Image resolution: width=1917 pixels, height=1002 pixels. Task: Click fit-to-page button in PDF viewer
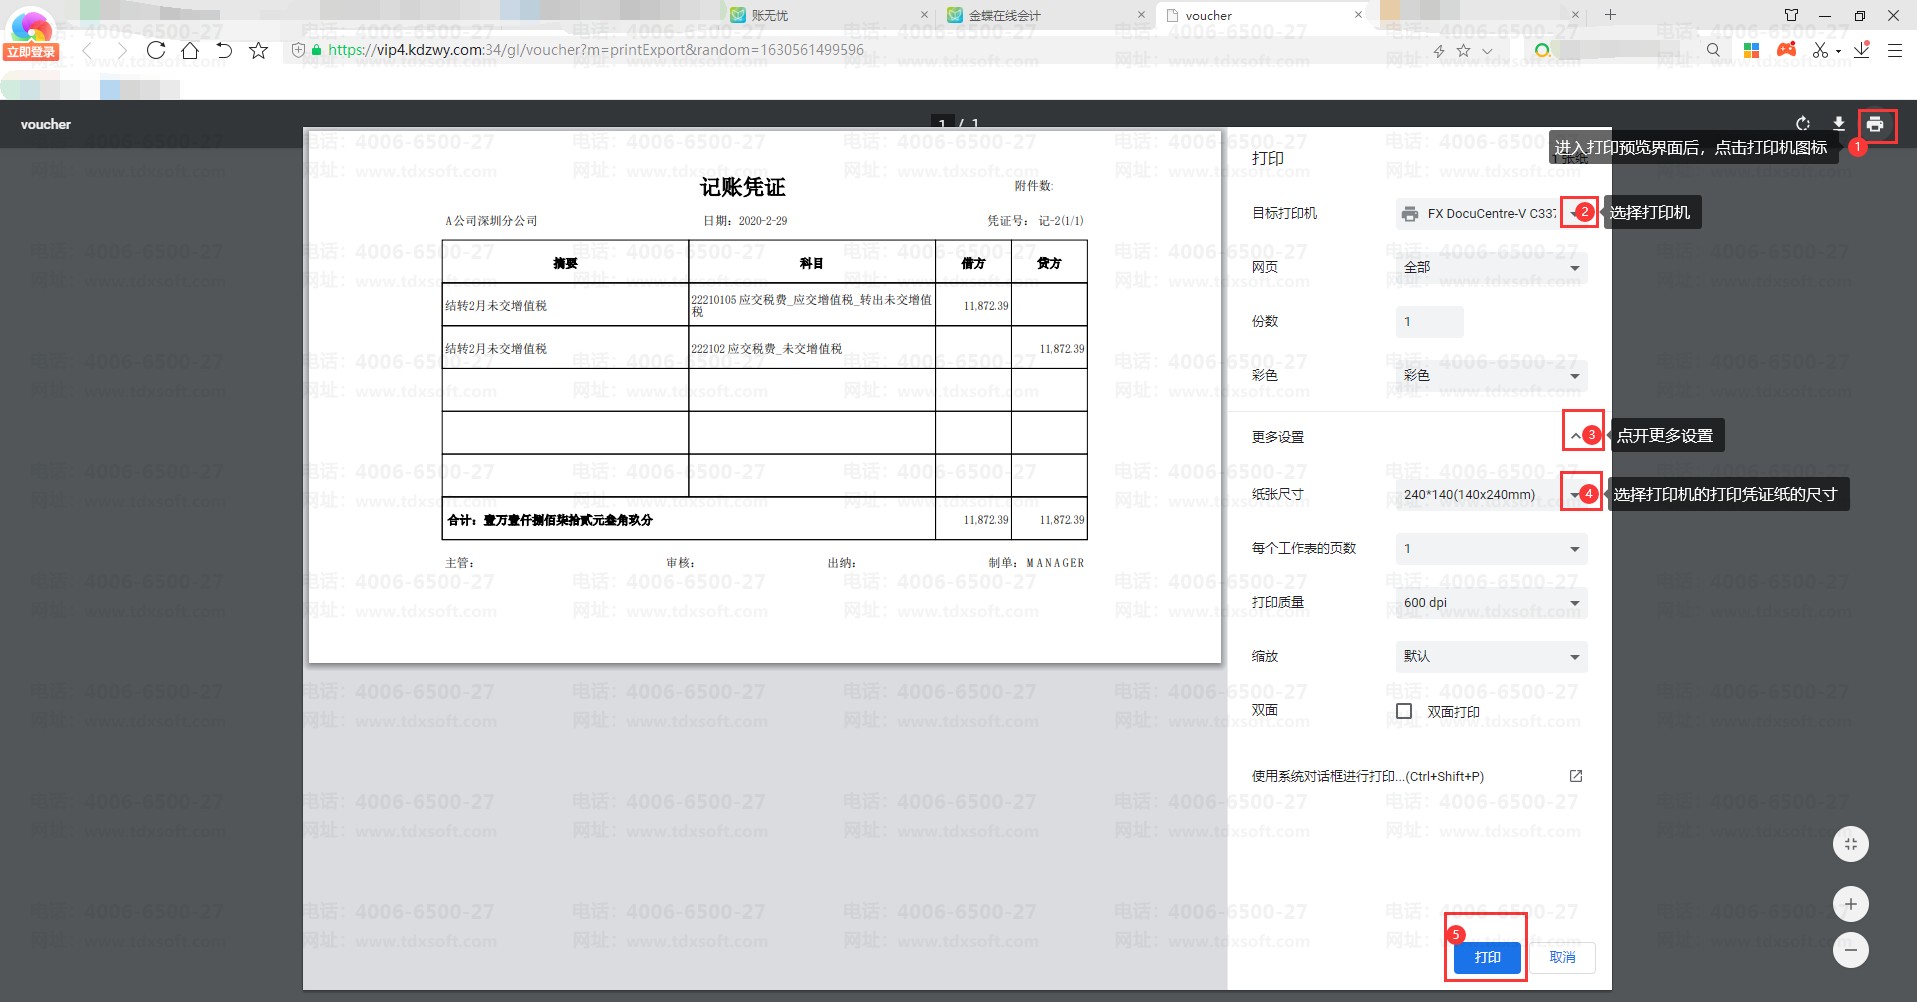1850,844
